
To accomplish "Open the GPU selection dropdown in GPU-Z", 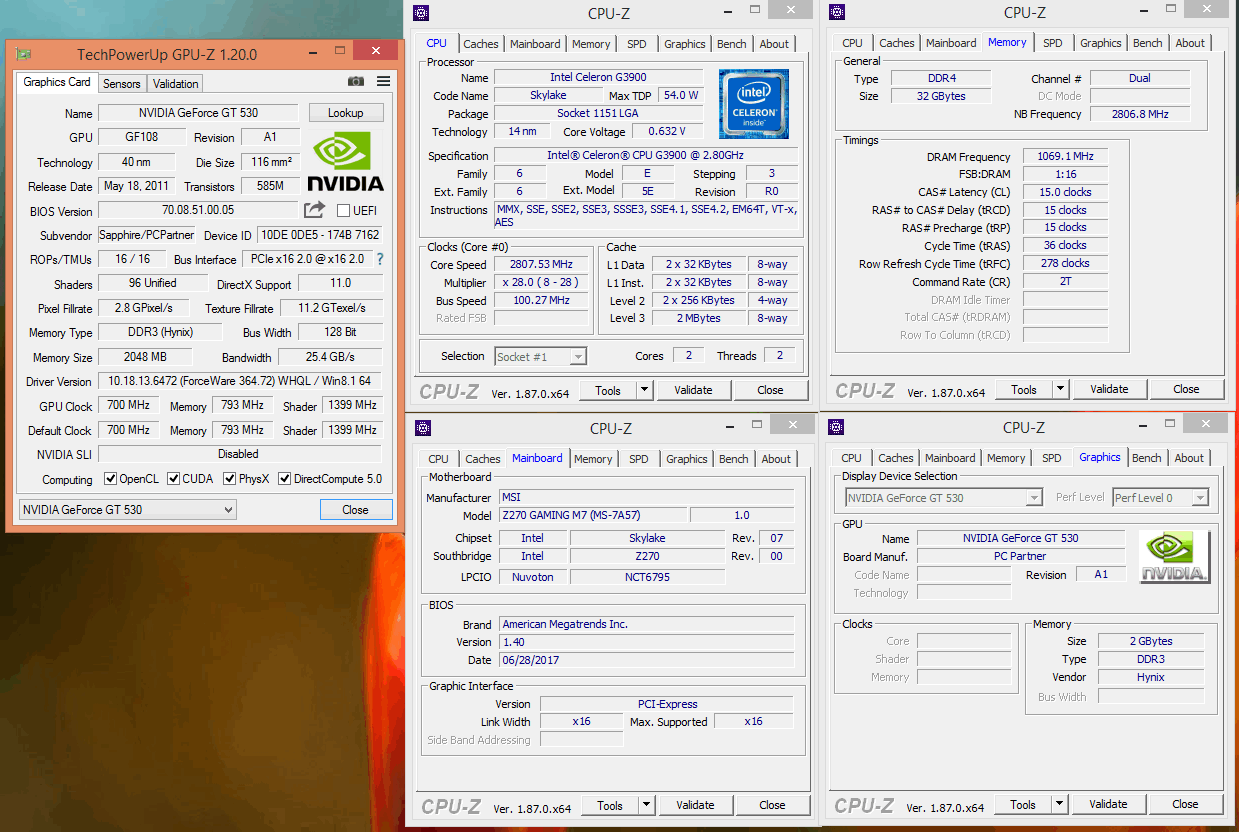I will tap(127, 510).
